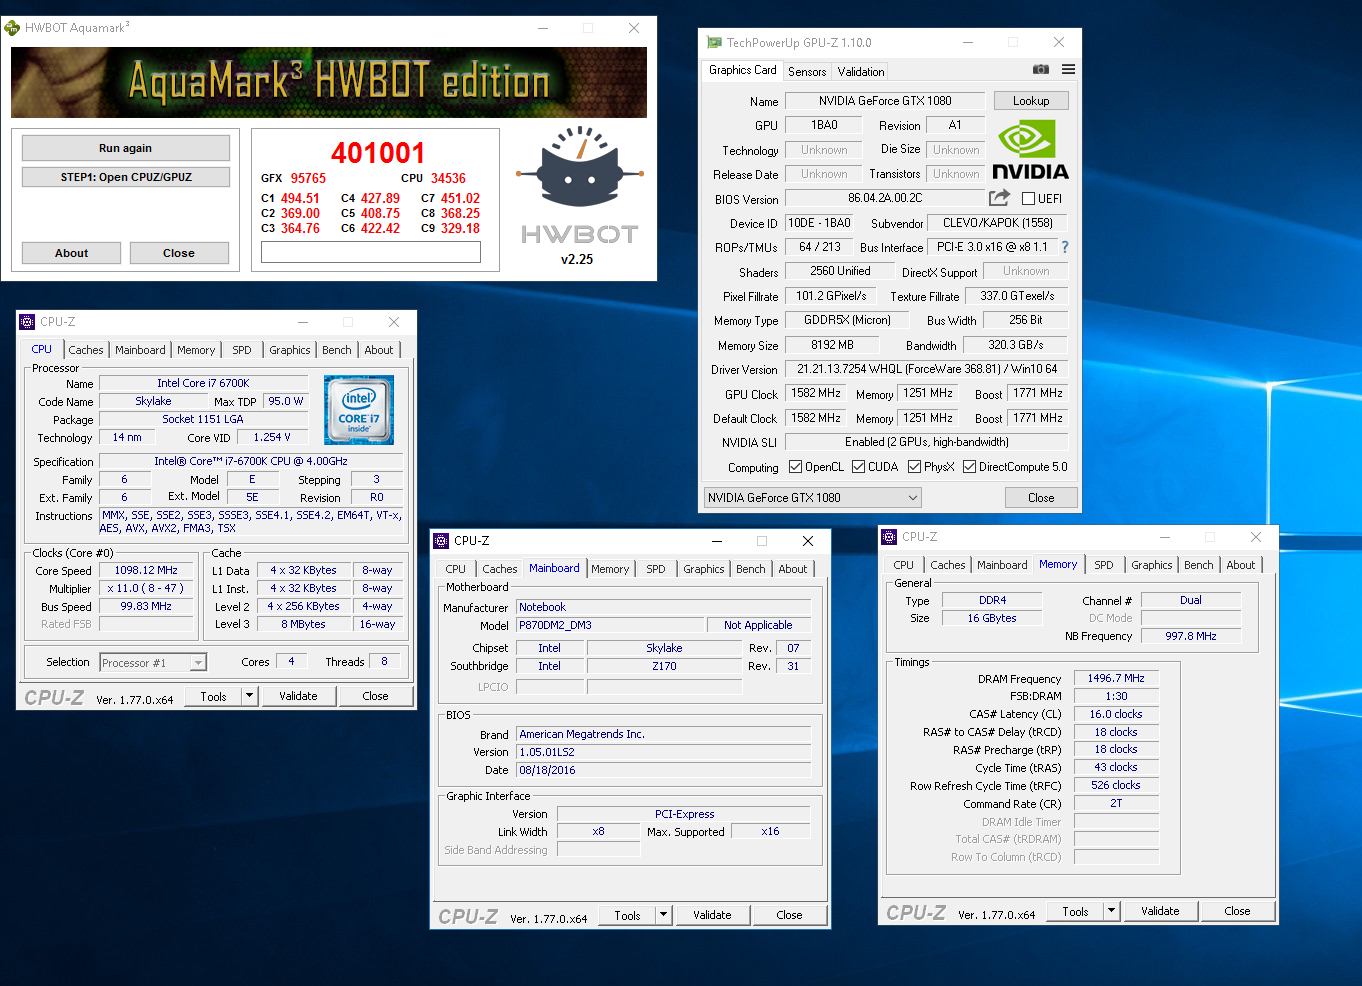Click the CPU-Z Mainboard window title icon
The image size is (1362, 986).
click(x=441, y=541)
